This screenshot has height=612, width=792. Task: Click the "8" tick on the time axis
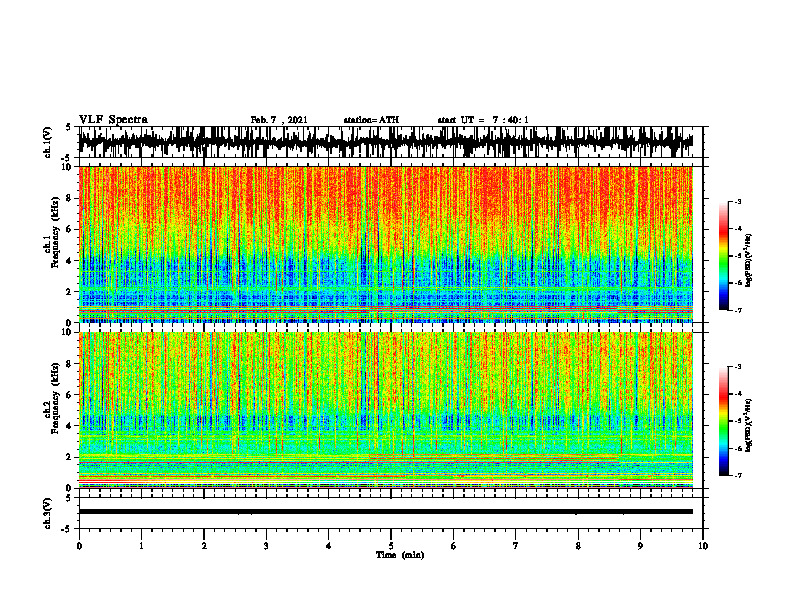tap(578, 546)
